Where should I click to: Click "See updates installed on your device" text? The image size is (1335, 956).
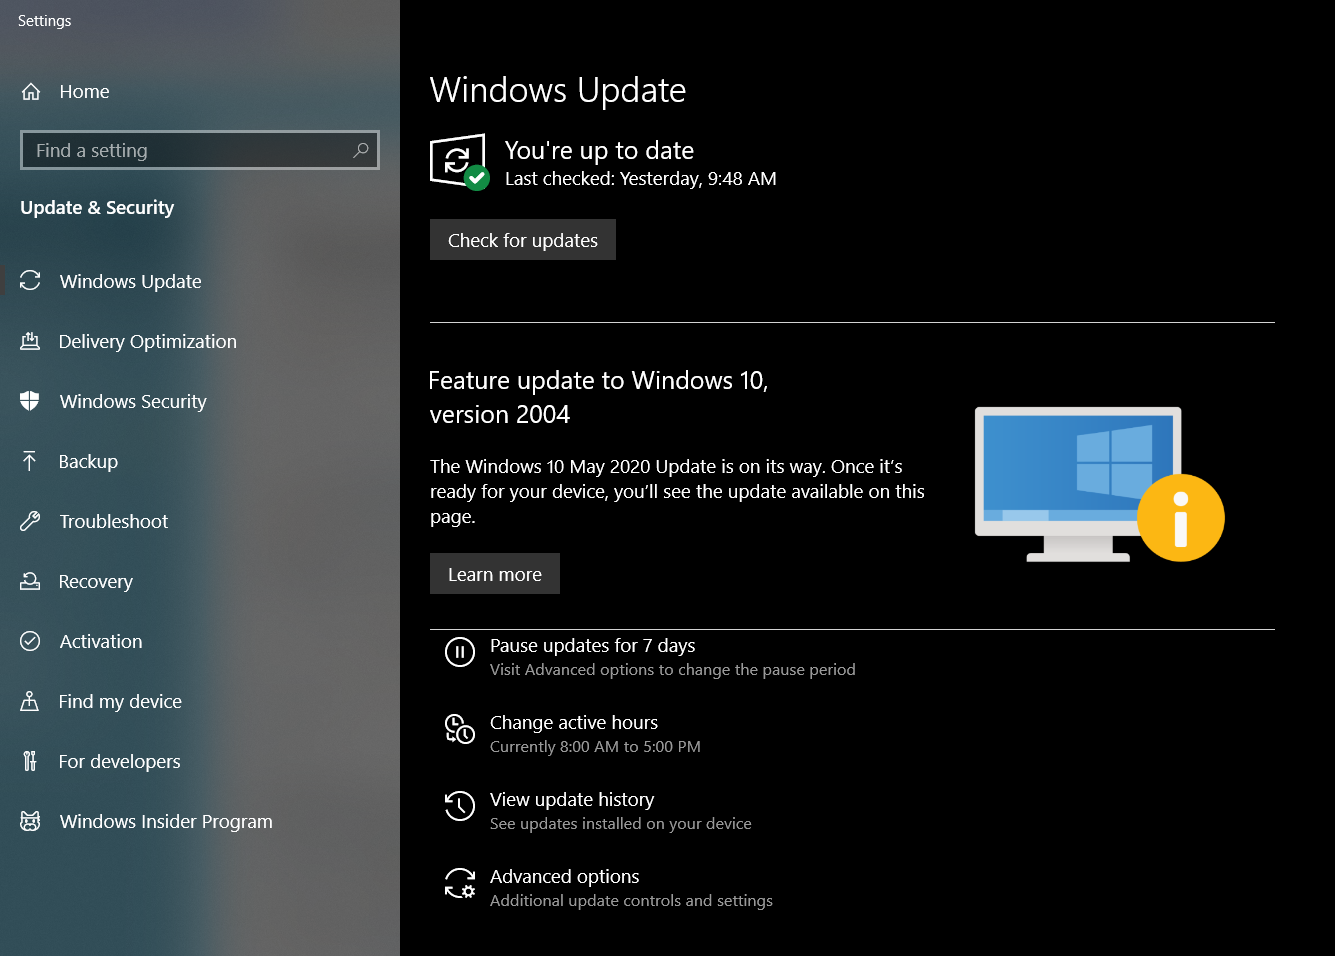(x=621, y=824)
